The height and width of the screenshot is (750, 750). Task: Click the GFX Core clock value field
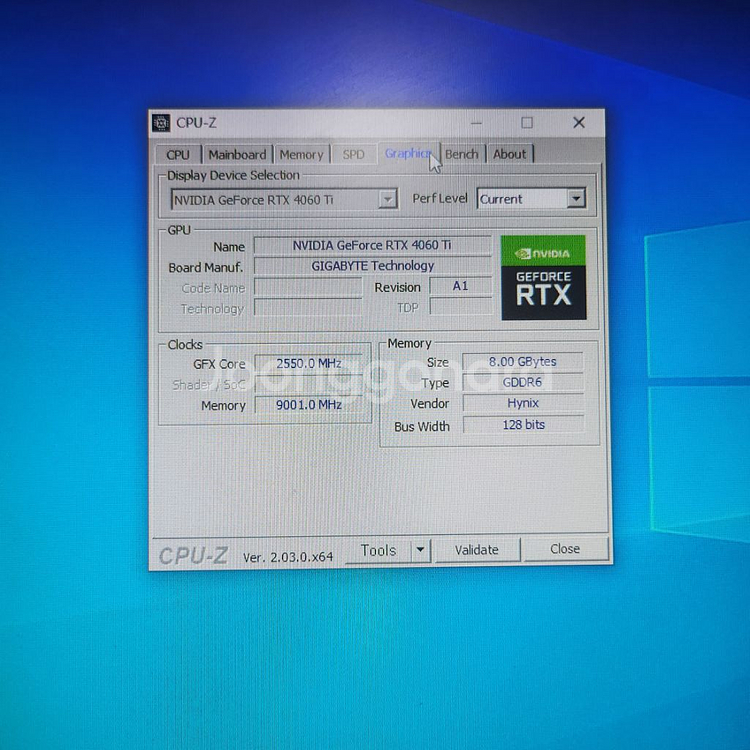click(310, 363)
